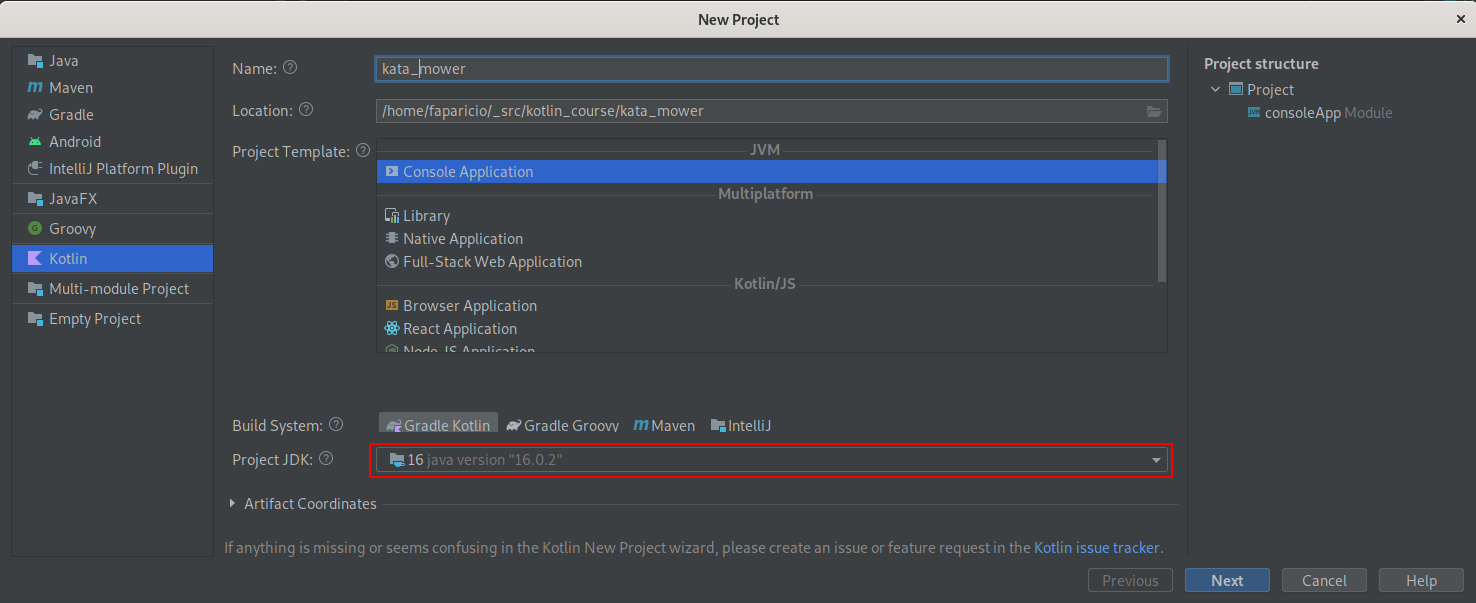Click the consoleApp module icon
Viewport: 1476px width, 603px height.
[x=1254, y=113]
